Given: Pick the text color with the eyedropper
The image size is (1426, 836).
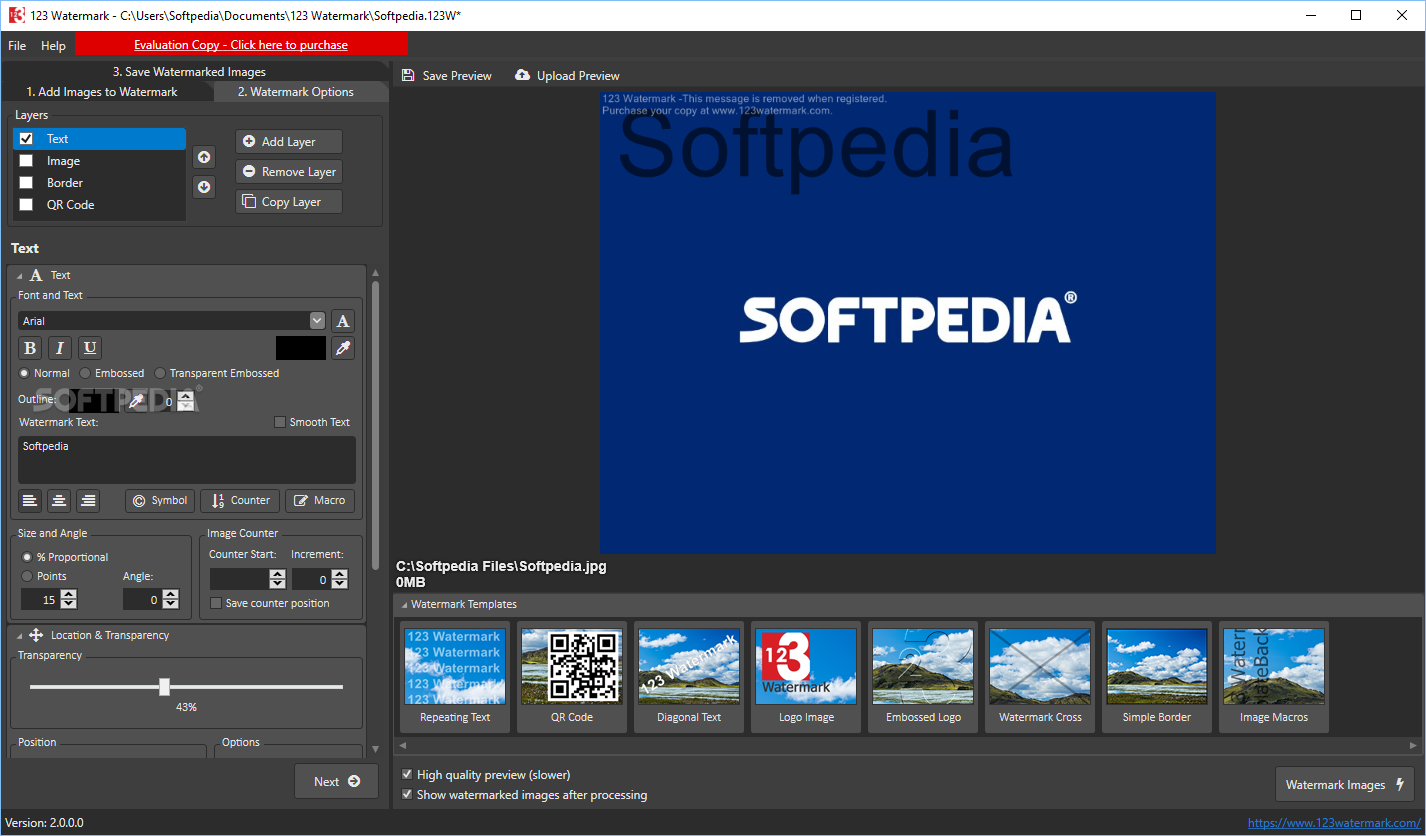Looking at the screenshot, I should click(x=343, y=348).
